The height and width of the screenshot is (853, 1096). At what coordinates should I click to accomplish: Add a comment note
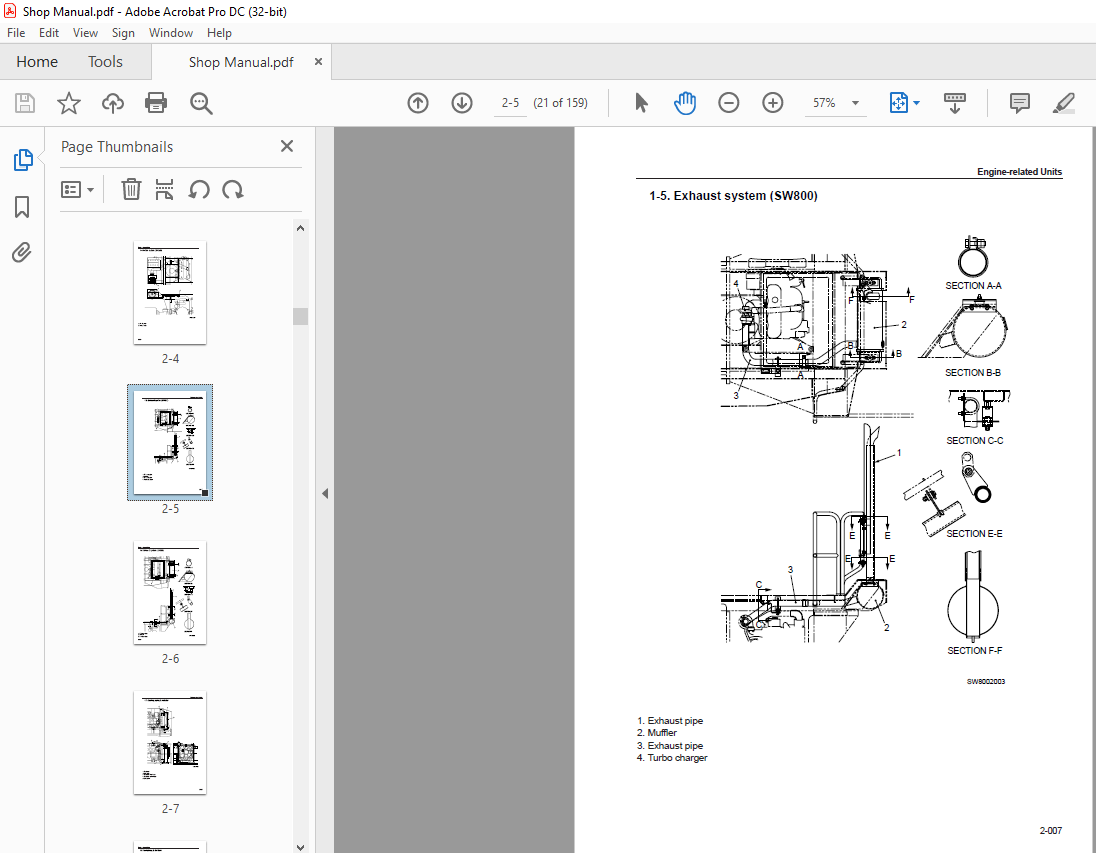tap(1020, 103)
